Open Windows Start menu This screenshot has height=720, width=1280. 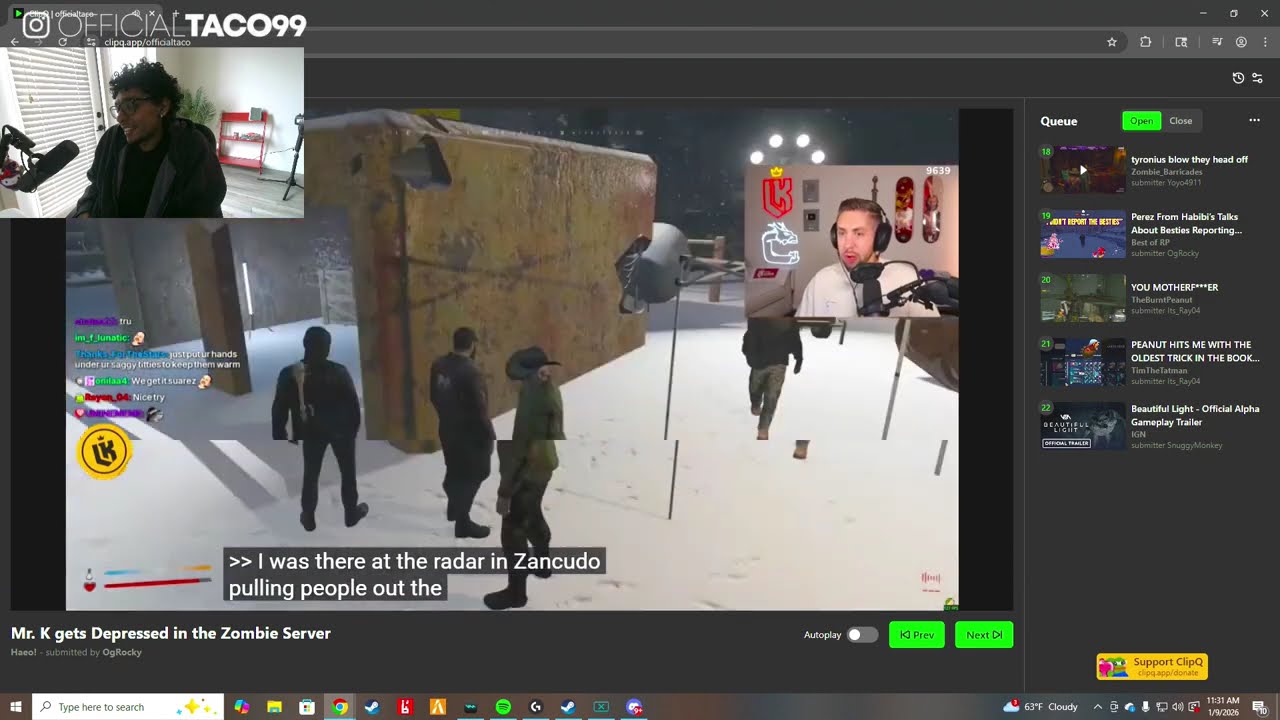tap(16, 707)
